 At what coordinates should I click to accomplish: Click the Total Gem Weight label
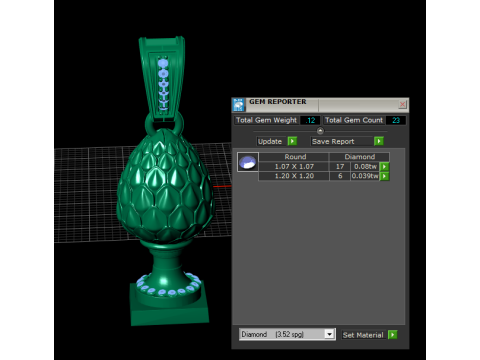click(x=266, y=120)
